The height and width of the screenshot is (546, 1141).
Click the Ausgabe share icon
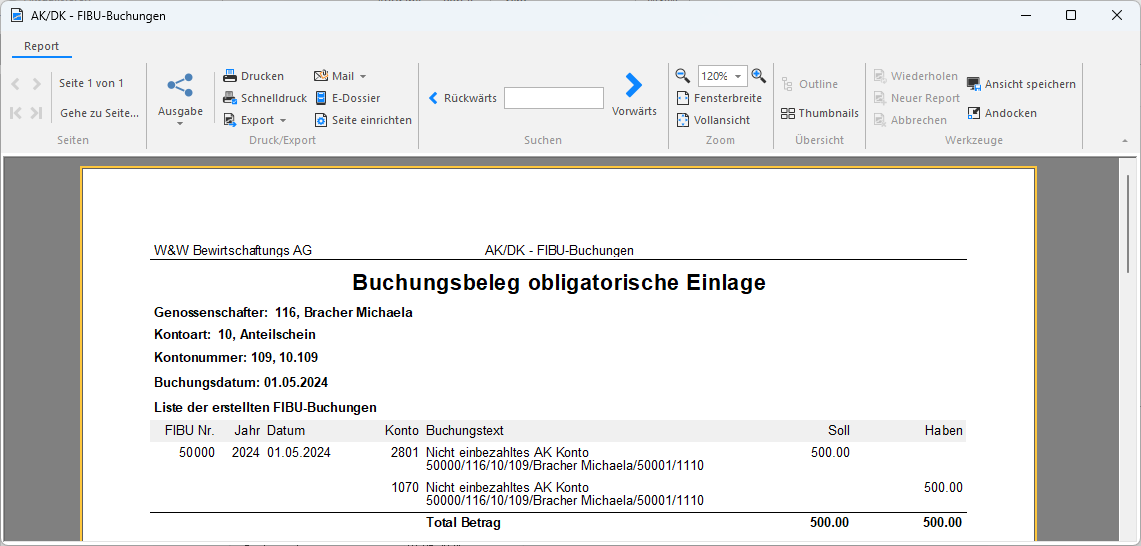[180, 84]
